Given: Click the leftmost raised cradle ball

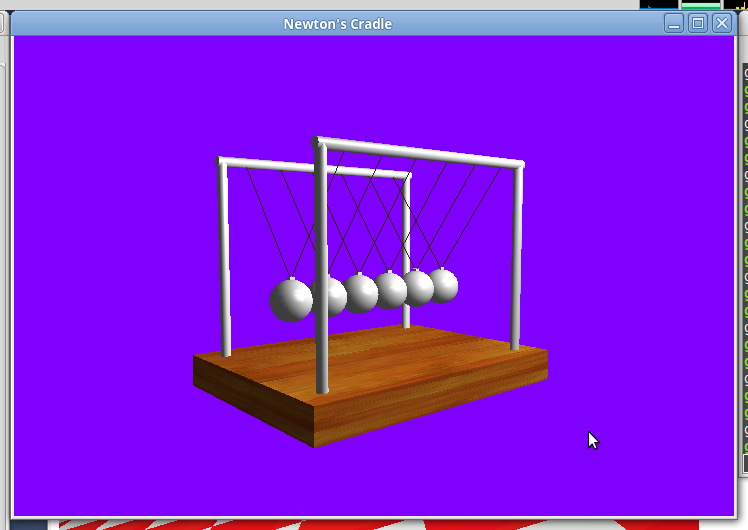Looking at the screenshot, I should point(291,300).
